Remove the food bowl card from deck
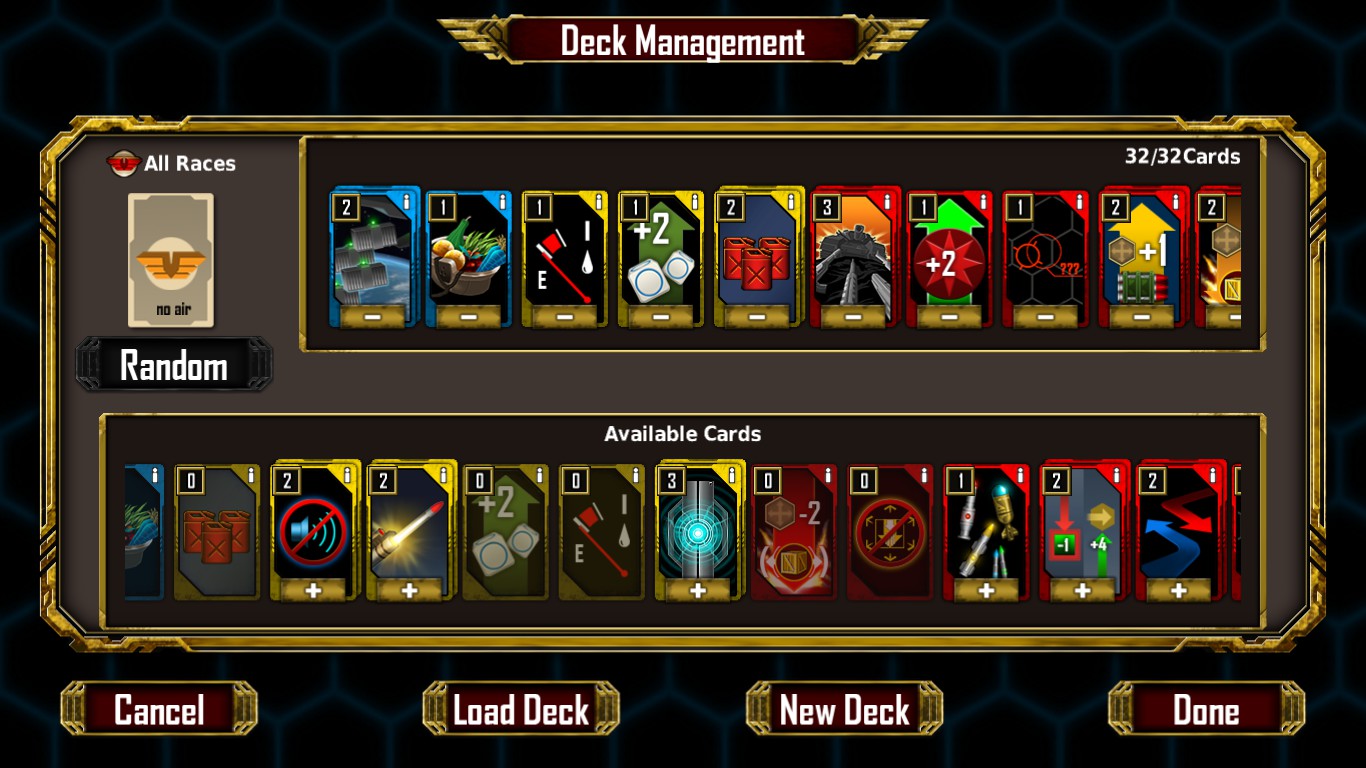 coord(468,317)
